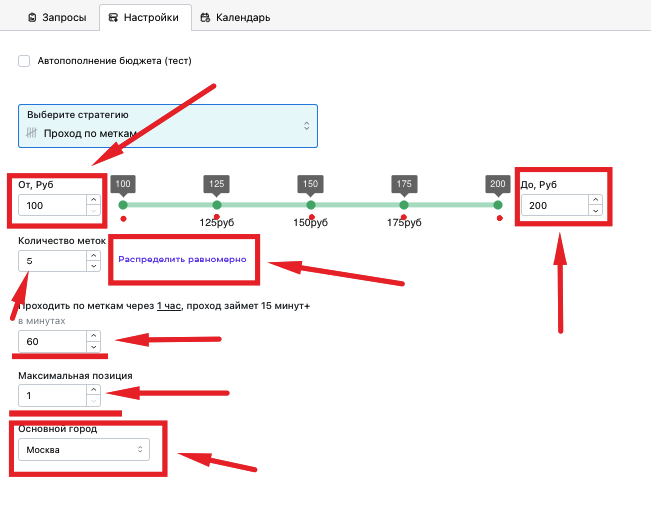Image resolution: width=651 pixels, height=527 pixels.
Task: Increase Максимальная позиция with up arrow
Action: [94, 390]
